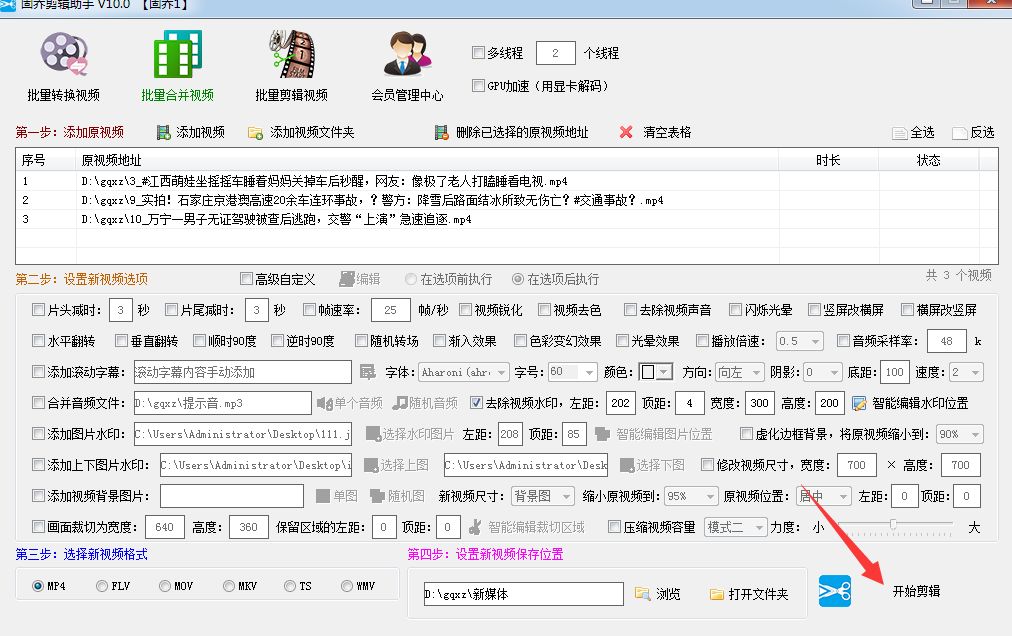Viewport: 1012px width, 636px height.
Task: Click 智能编辑水印位置 icon
Action: [x=859, y=404]
